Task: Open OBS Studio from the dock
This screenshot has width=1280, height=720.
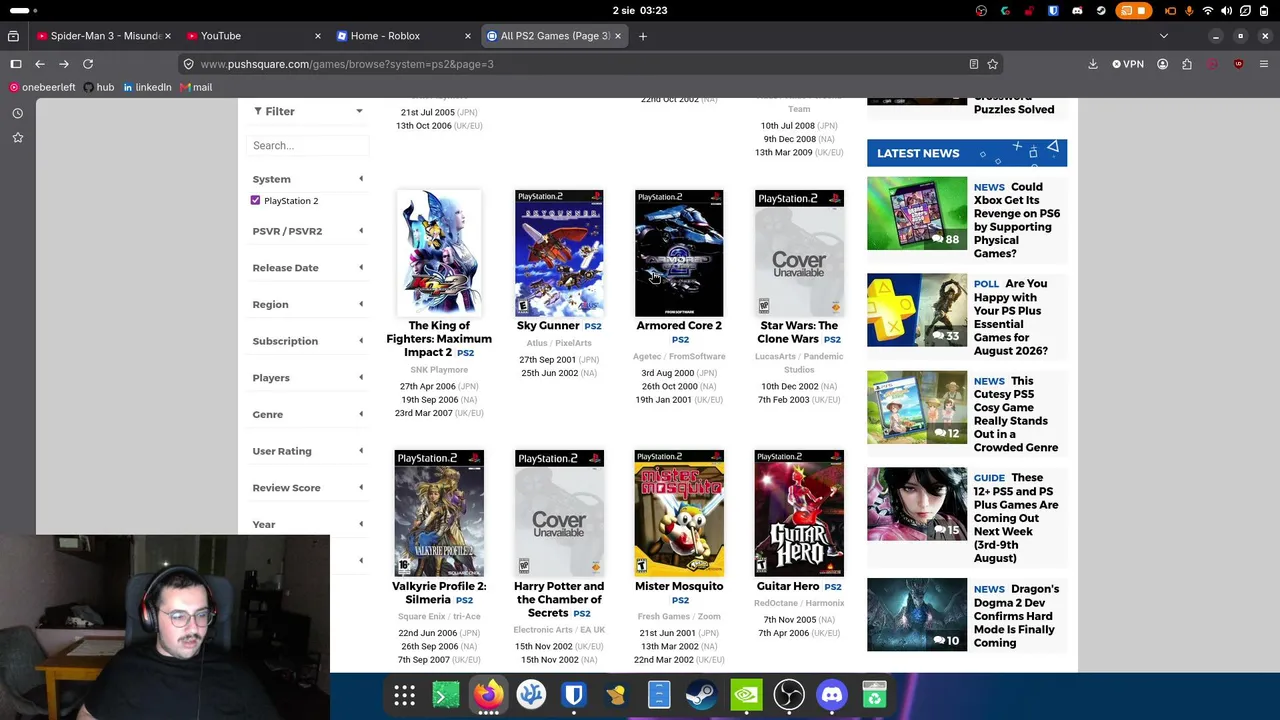Action: tap(789, 695)
